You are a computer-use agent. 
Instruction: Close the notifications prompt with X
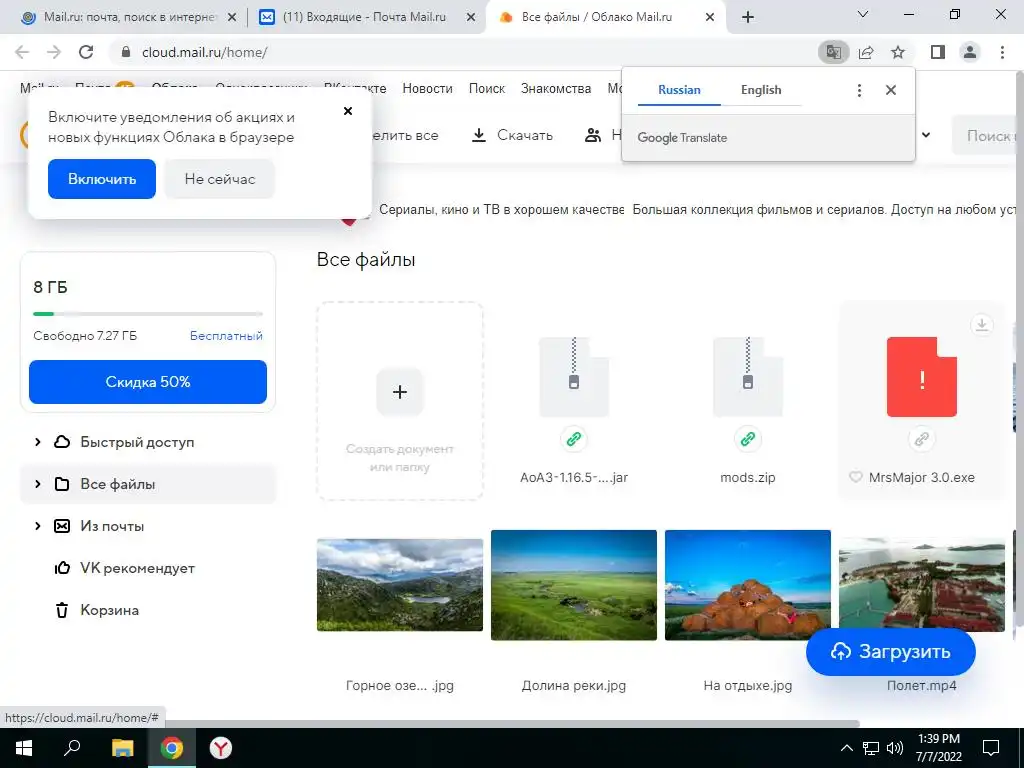tap(348, 111)
